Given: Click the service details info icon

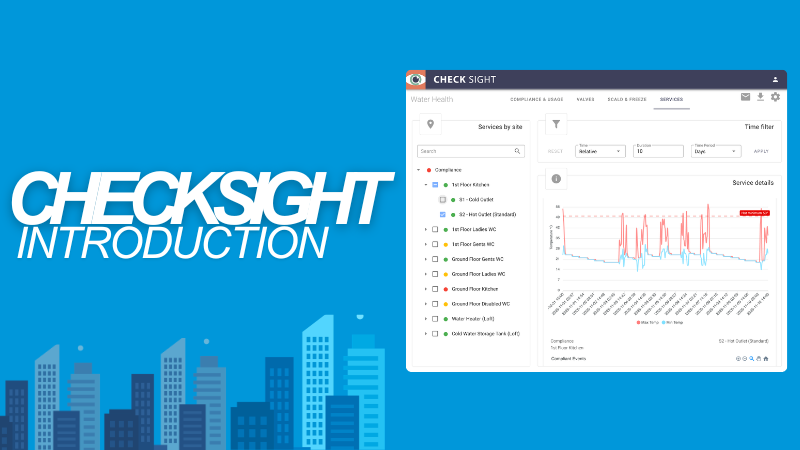Looking at the screenshot, I should (x=555, y=180).
